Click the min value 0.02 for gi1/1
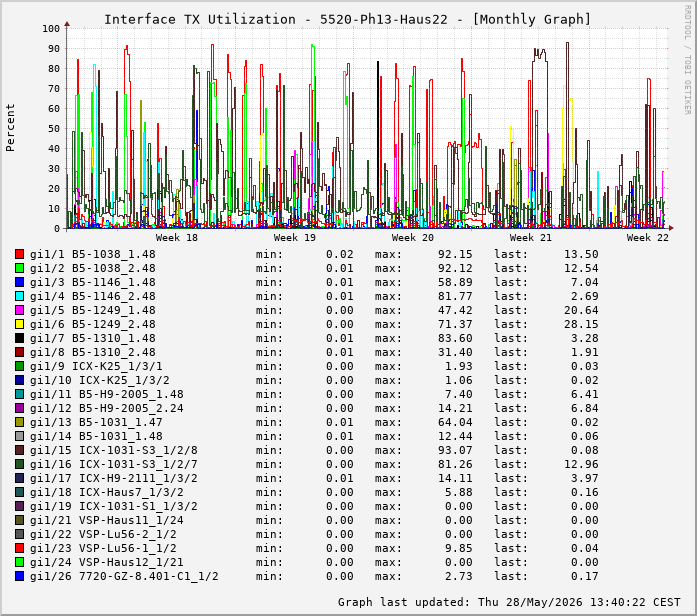This screenshot has height=616, width=697. tap(340, 254)
